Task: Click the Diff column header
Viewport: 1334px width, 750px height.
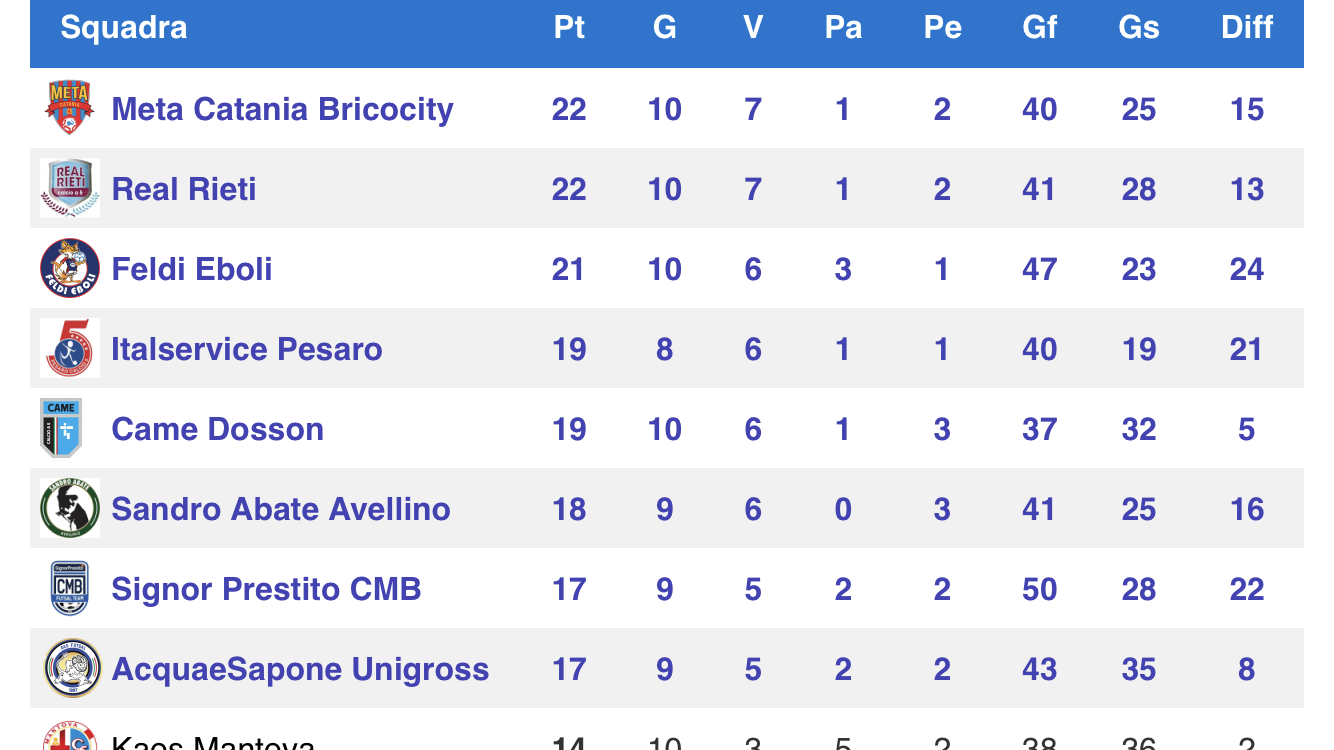Action: coord(1247,27)
